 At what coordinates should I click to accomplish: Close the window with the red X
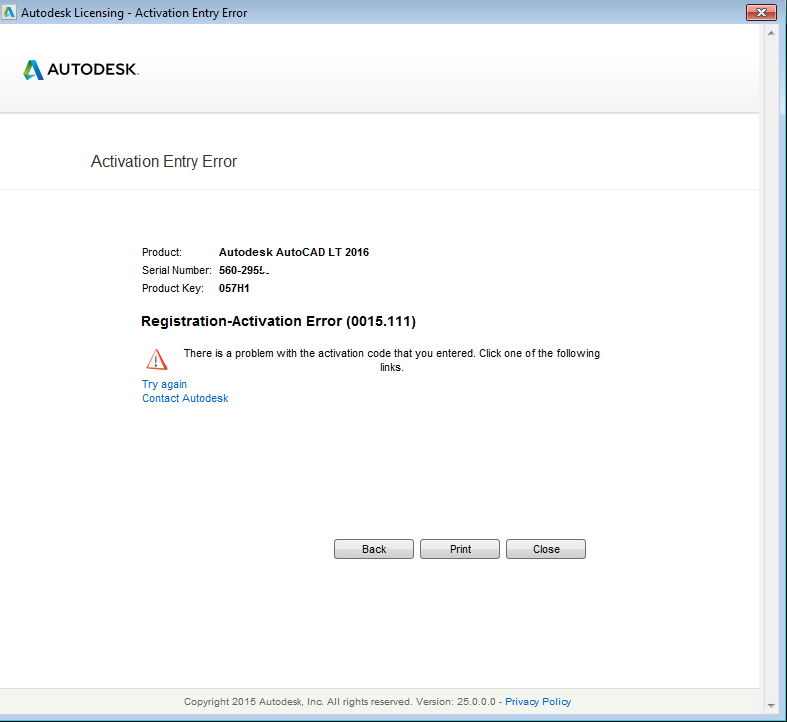pos(761,13)
